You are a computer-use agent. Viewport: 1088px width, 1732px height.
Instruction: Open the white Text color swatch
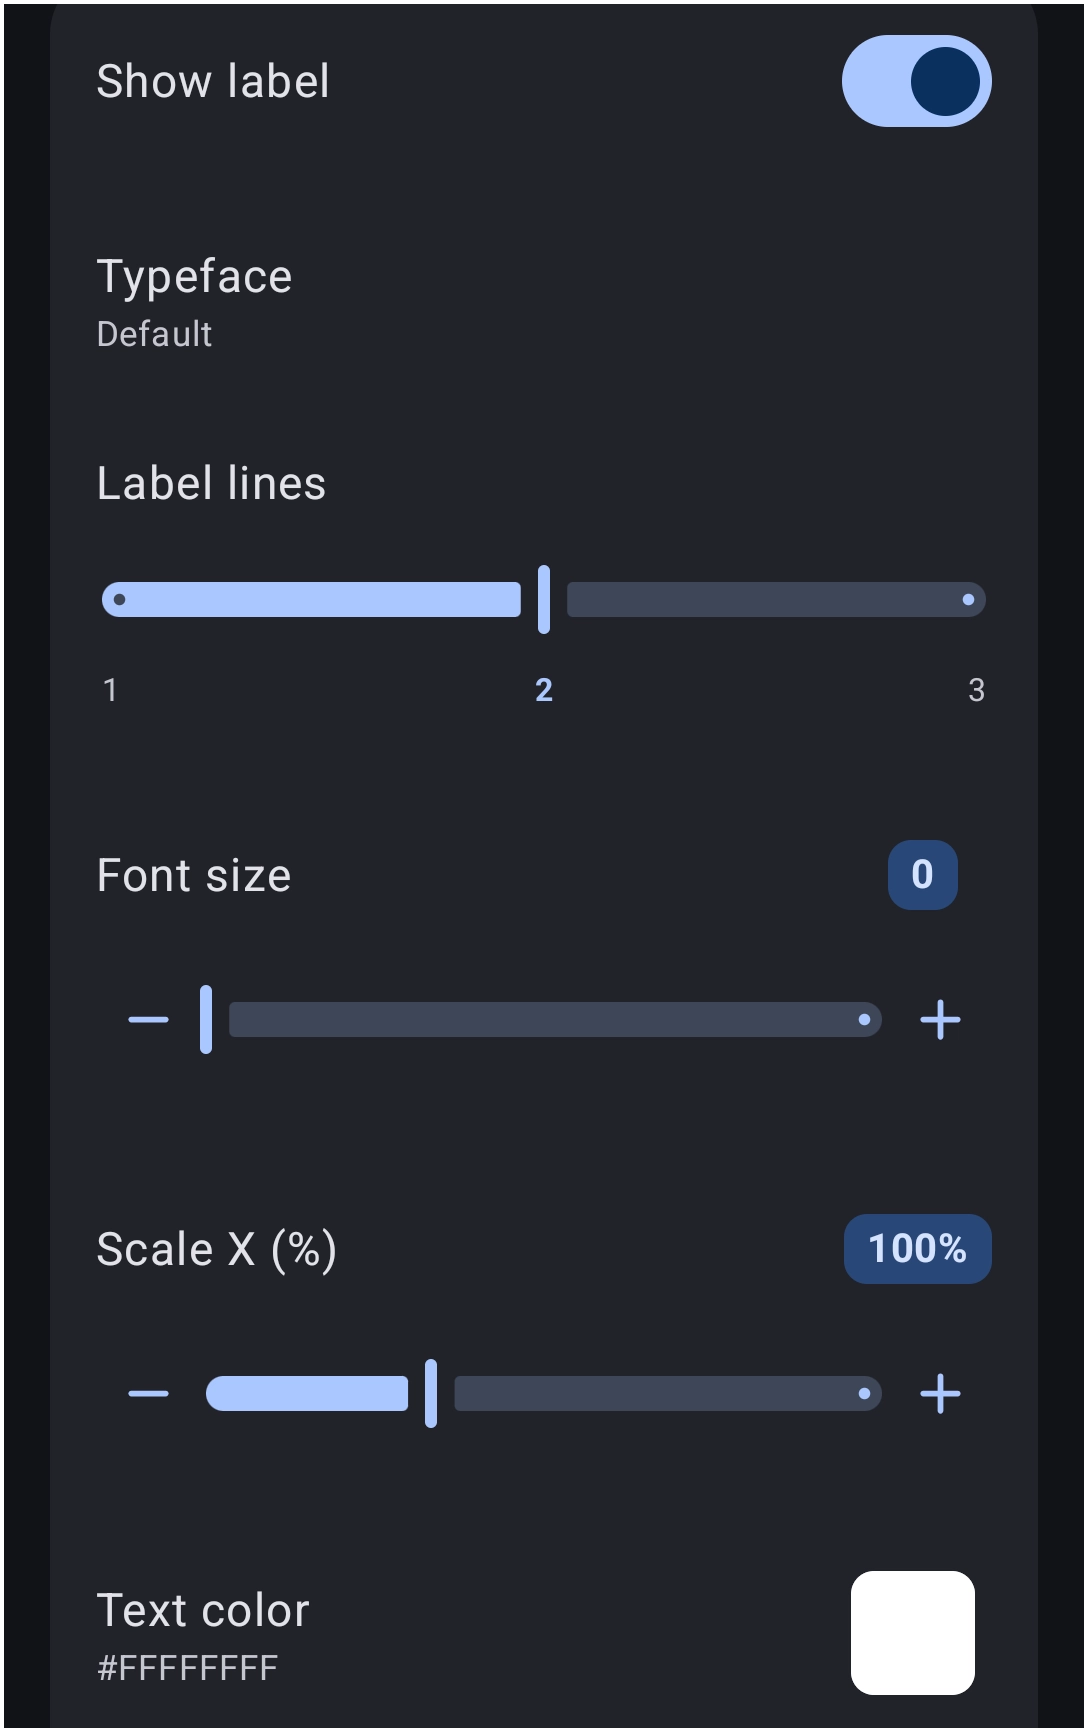913,1633
